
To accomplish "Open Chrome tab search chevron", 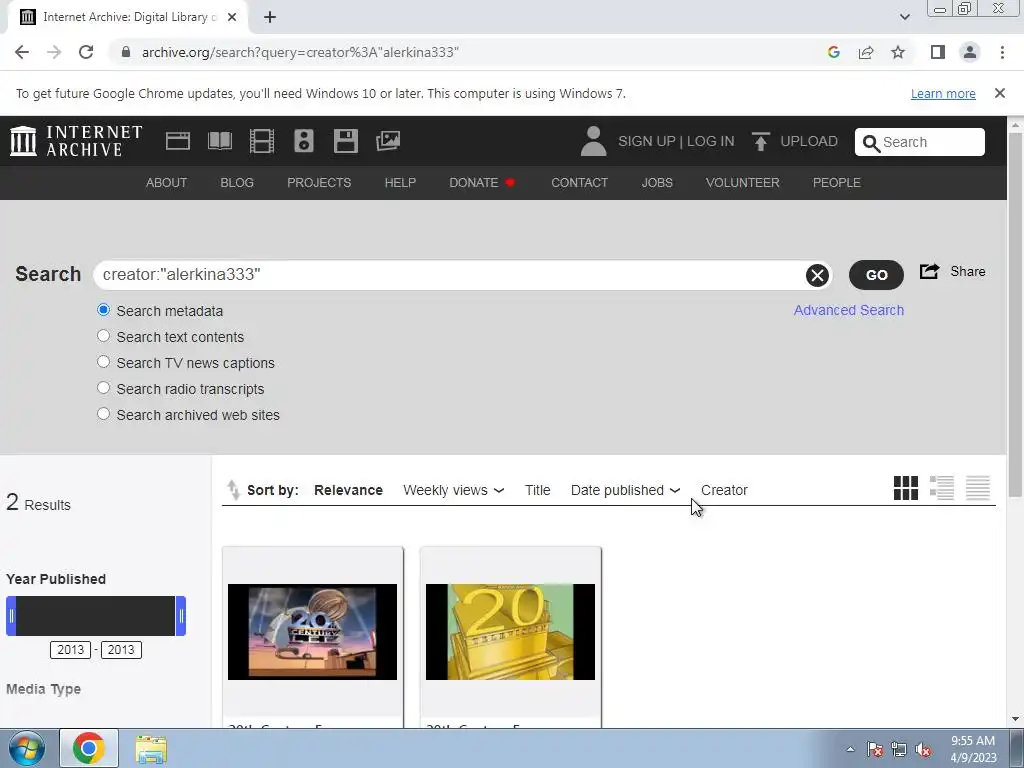I will [904, 17].
